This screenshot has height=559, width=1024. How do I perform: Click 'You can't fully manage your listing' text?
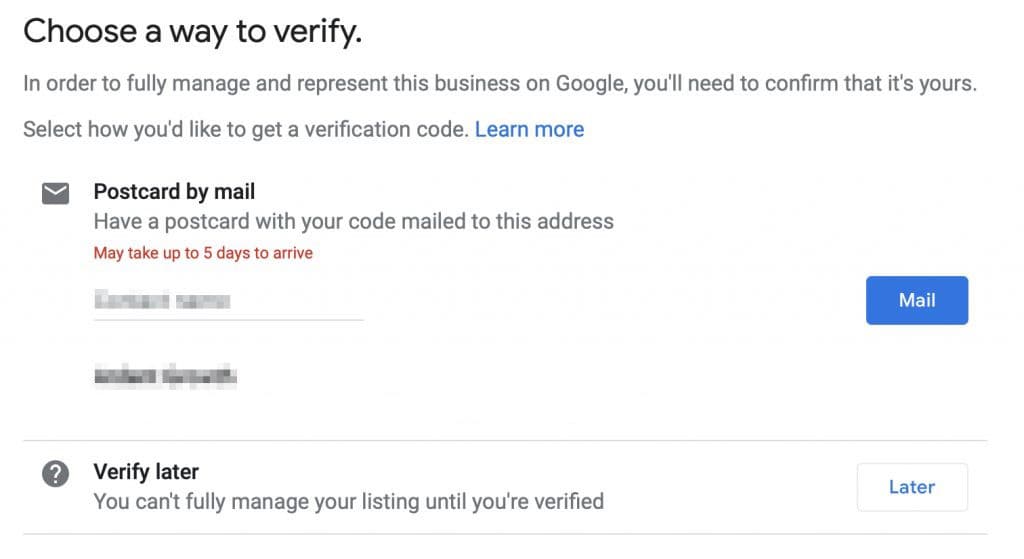(x=348, y=500)
